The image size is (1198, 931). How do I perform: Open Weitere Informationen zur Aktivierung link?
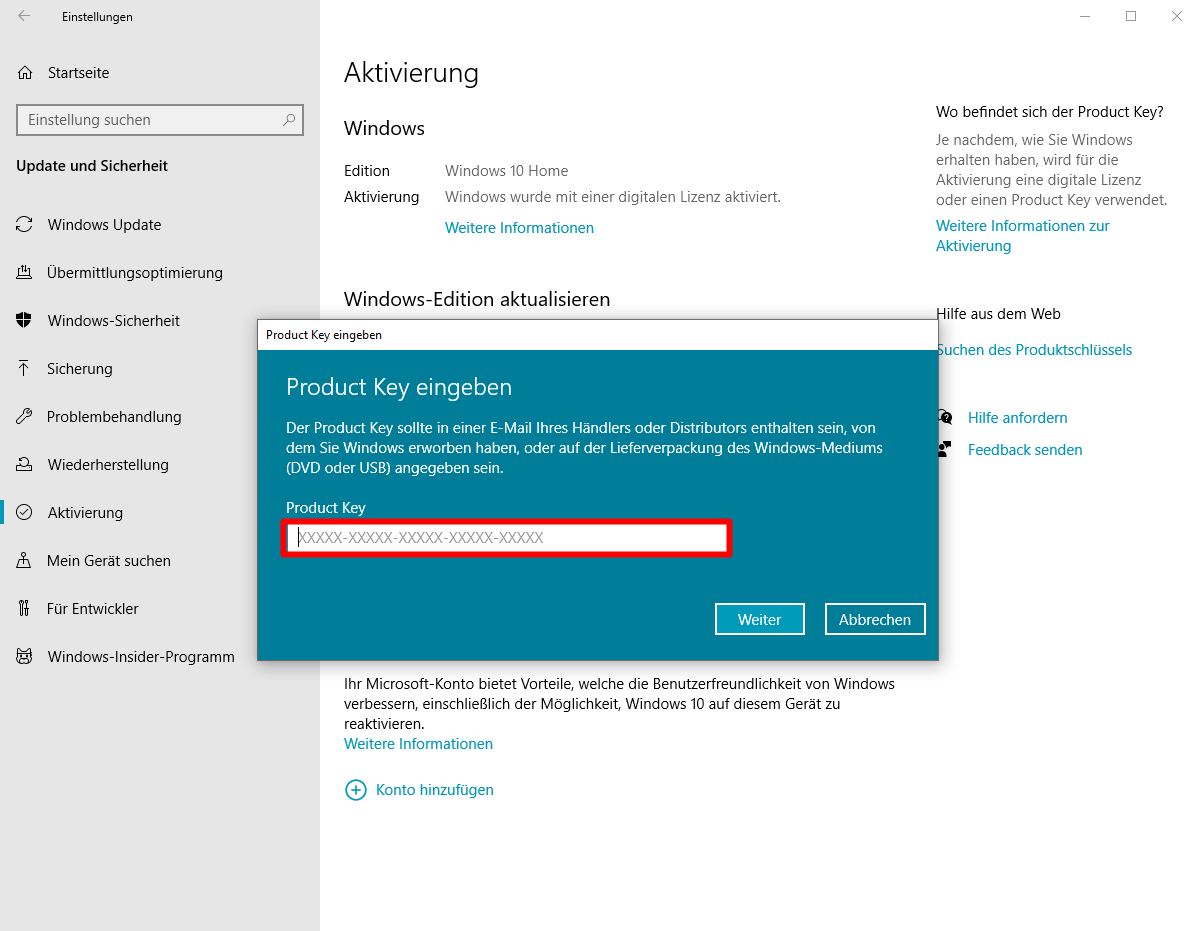[1022, 236]
